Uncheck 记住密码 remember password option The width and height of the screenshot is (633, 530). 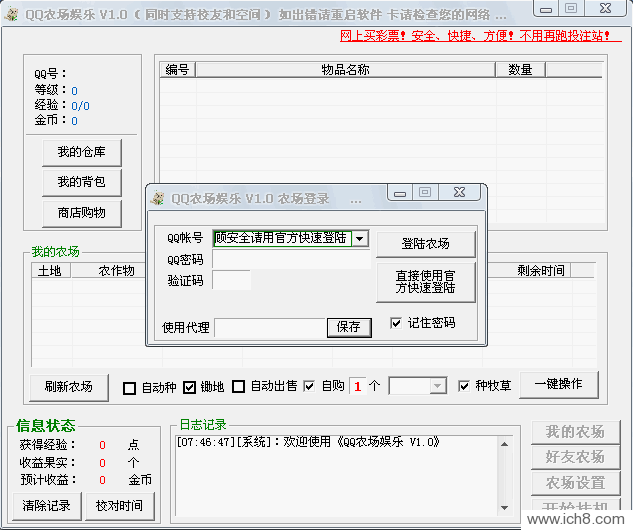[396, 323]
